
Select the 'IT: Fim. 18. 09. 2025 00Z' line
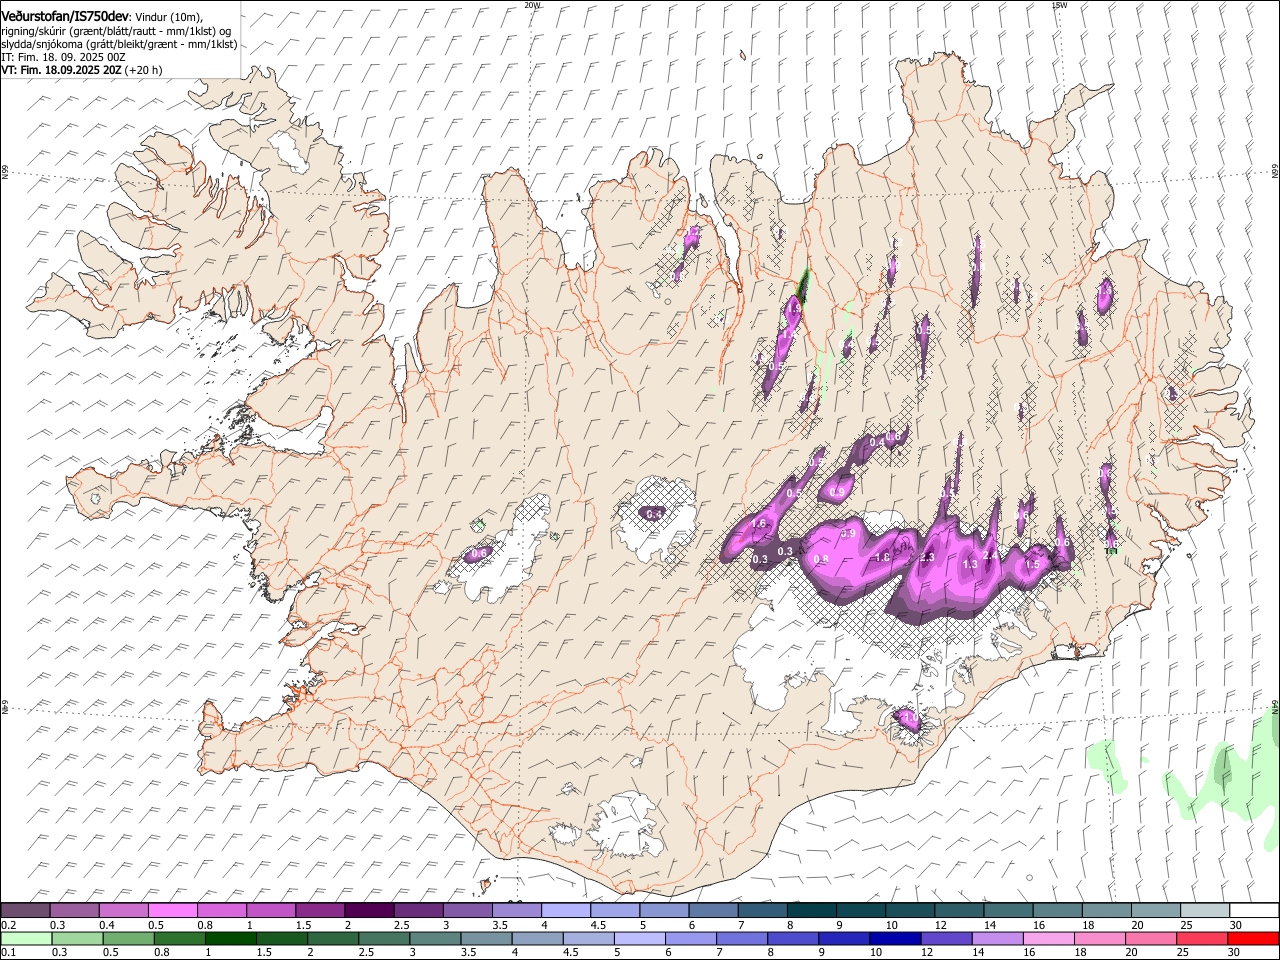coord(63,57)
